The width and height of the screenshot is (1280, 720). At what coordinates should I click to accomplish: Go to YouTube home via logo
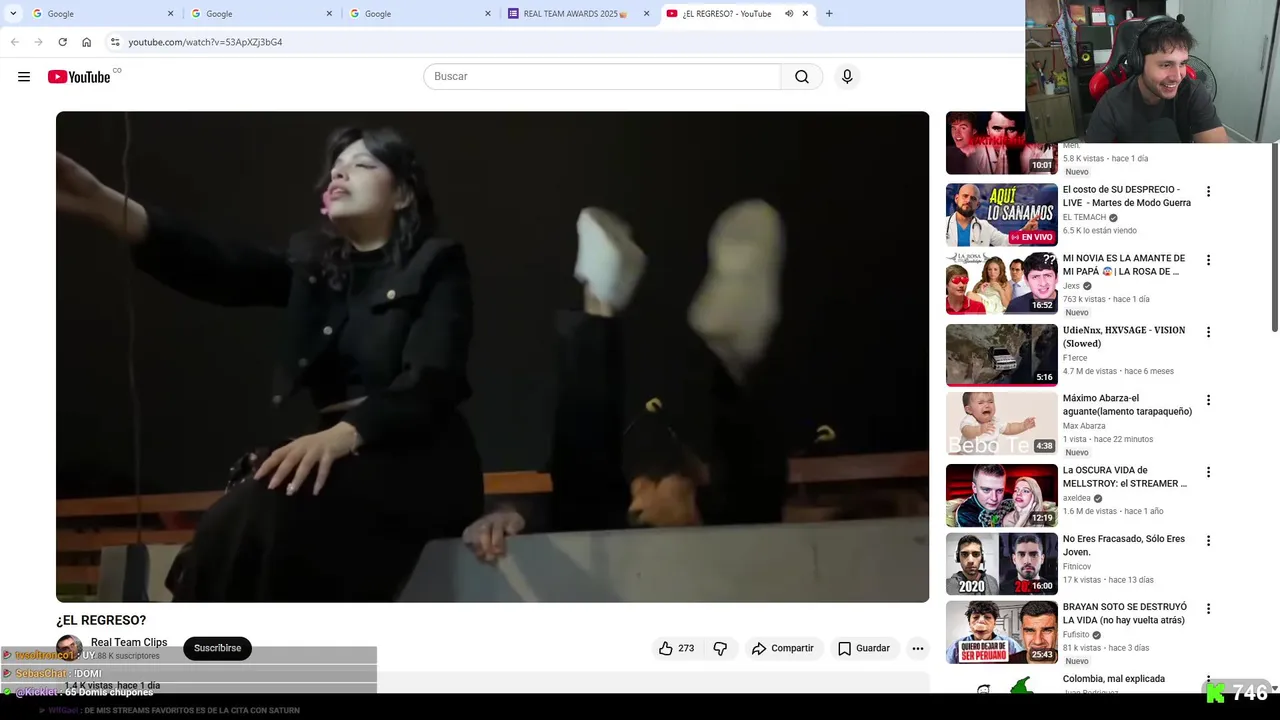click(79, 77)
